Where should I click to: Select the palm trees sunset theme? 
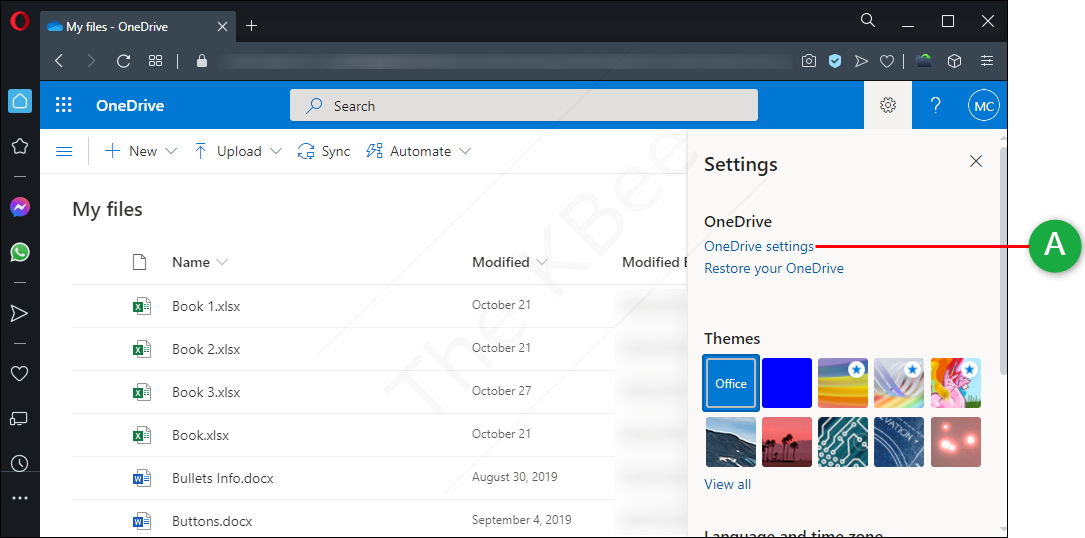click(787, 442)
